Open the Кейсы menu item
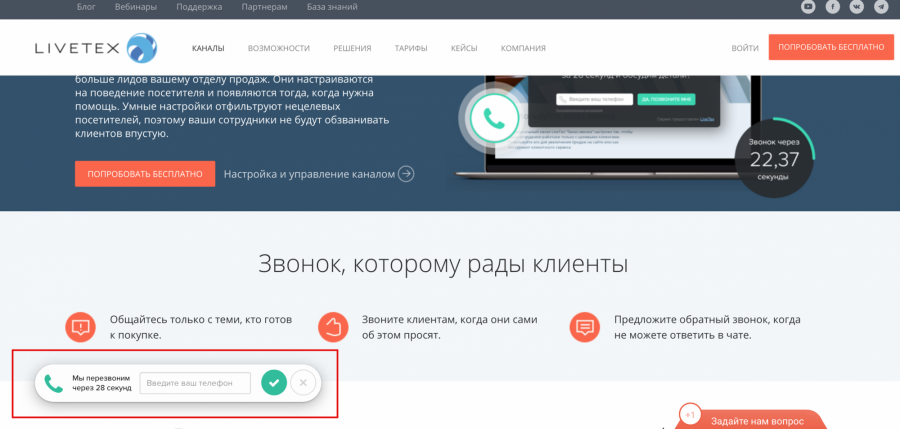 [464, 48]
